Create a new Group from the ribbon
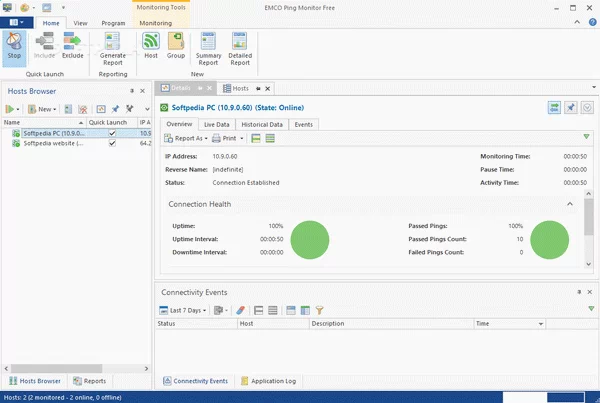 [x=175, y=46]
